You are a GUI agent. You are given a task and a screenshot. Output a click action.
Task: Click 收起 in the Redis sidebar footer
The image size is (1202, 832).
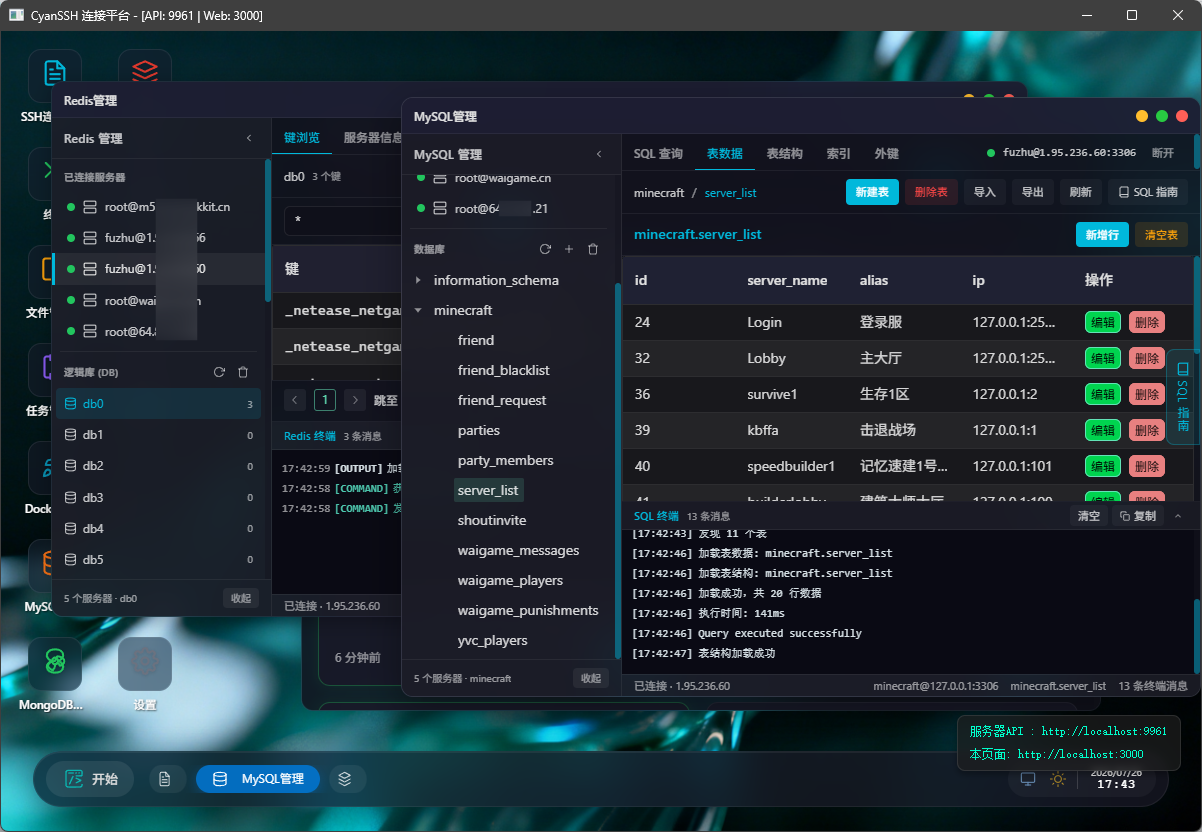241,598
